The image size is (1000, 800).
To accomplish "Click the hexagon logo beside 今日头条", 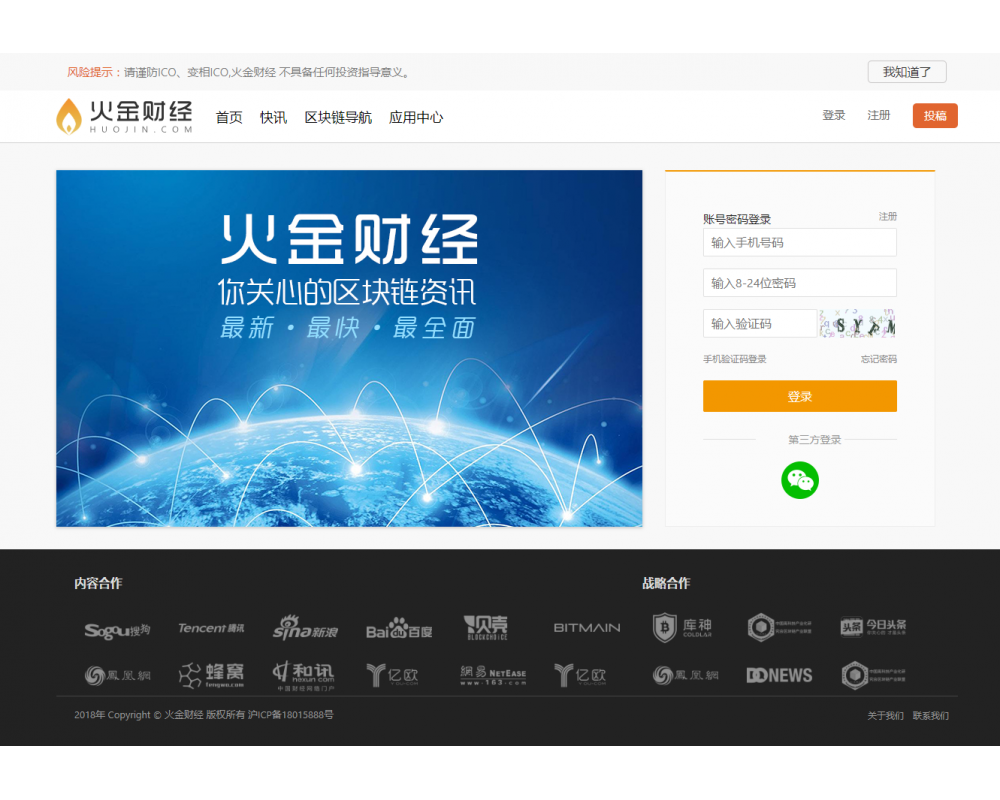I will 779,628.
